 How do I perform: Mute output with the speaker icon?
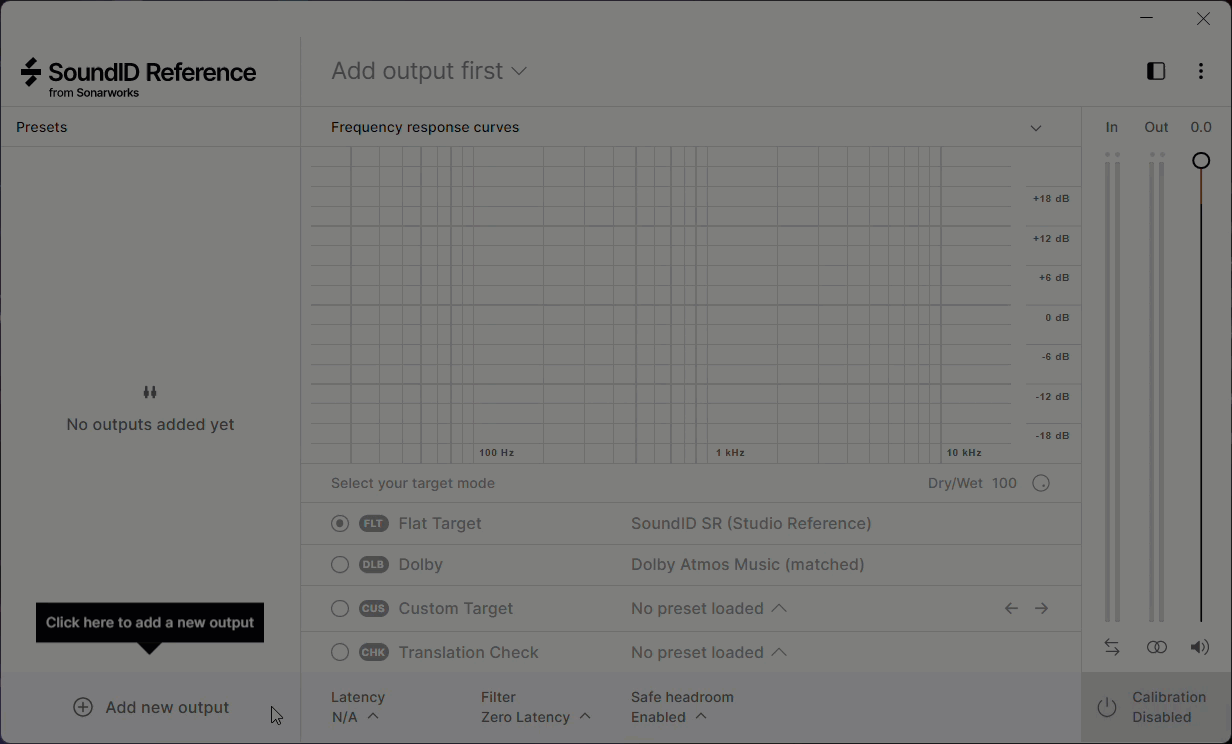[x=1200, y=647]
